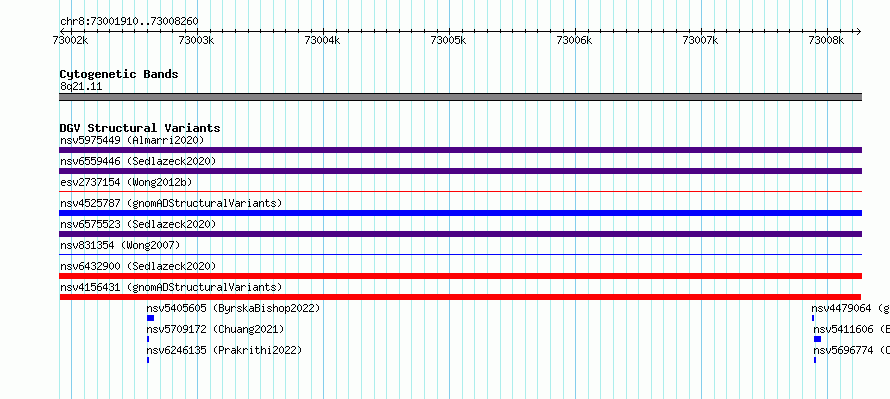Click the 73007k ruler position
The image size is (890, 399).
pyautogui.click(x=700, y=40)
